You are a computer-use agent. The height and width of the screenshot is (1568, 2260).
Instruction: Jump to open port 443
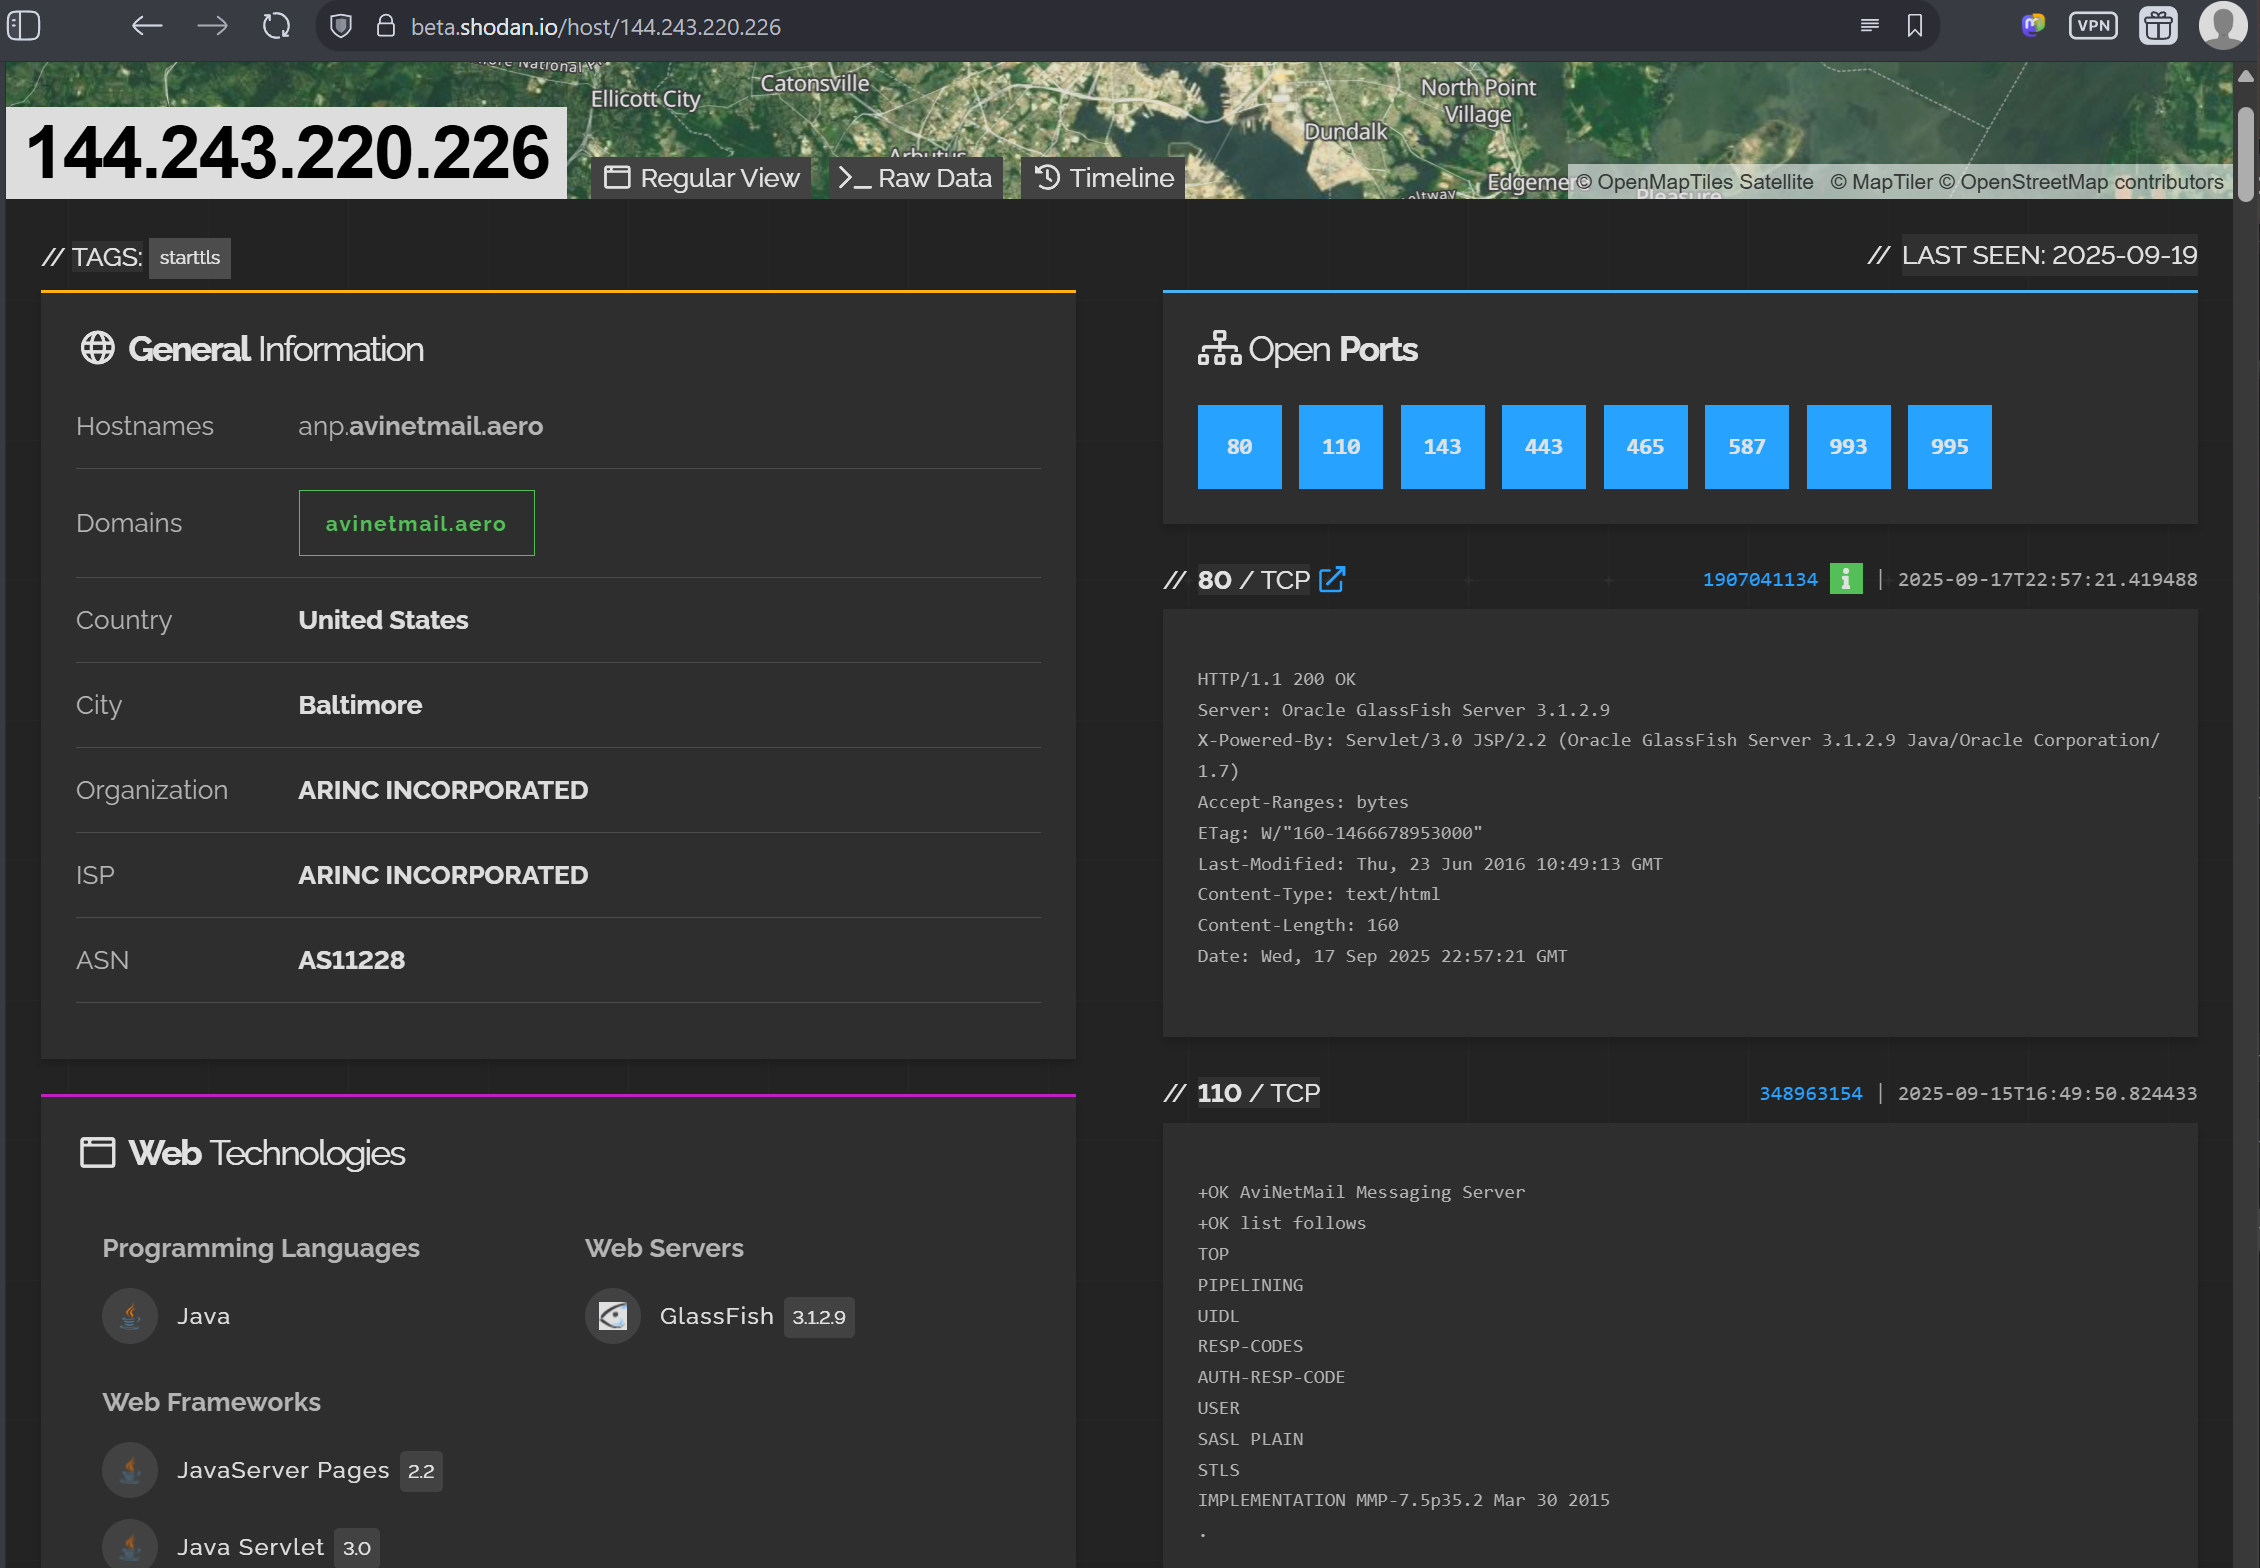click(1543, 447)
